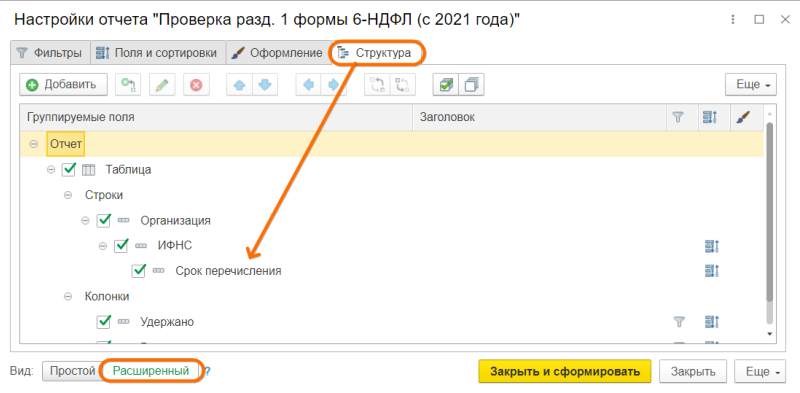Click the uncheck all items icon
The height and width of the screenshot is (393, 800).
click(471, 85)
